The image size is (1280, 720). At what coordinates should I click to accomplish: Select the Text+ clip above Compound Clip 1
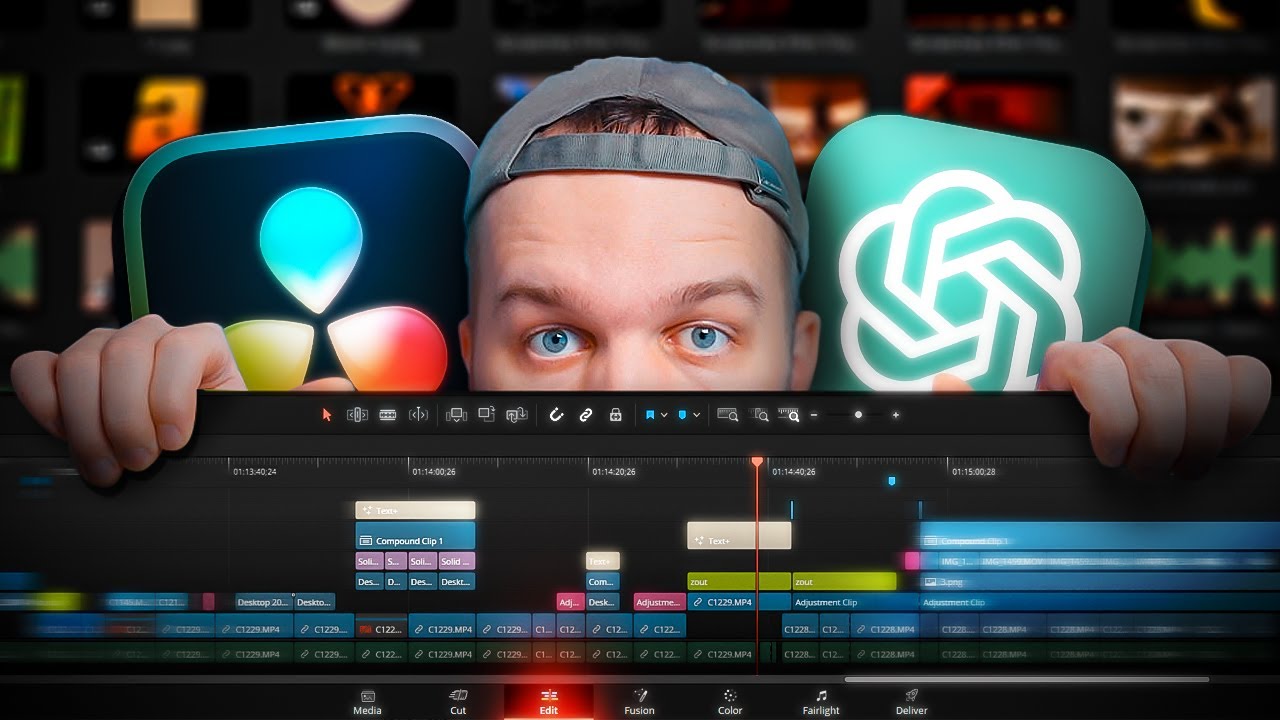[x=415, y=510]
